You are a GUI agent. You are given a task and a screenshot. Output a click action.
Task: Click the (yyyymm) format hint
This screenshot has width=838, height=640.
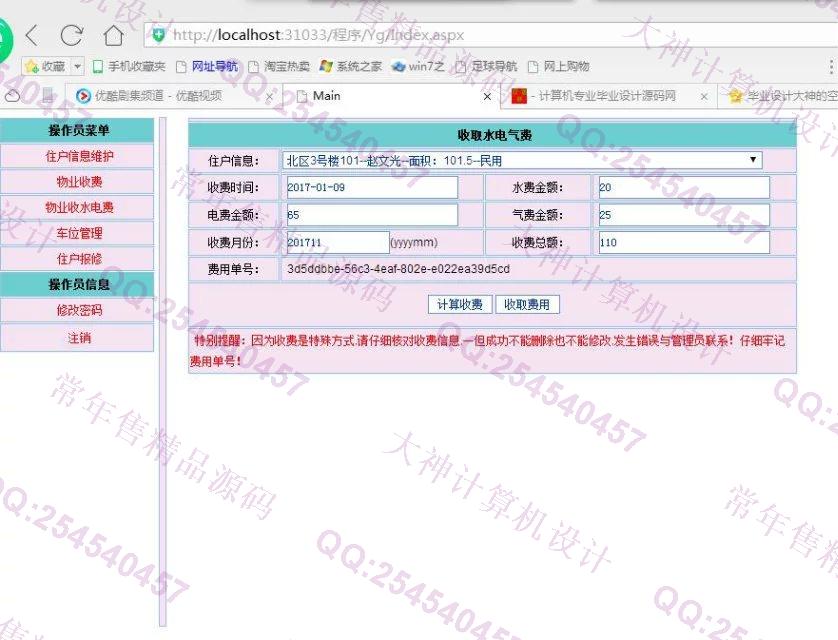pos(414,243)
